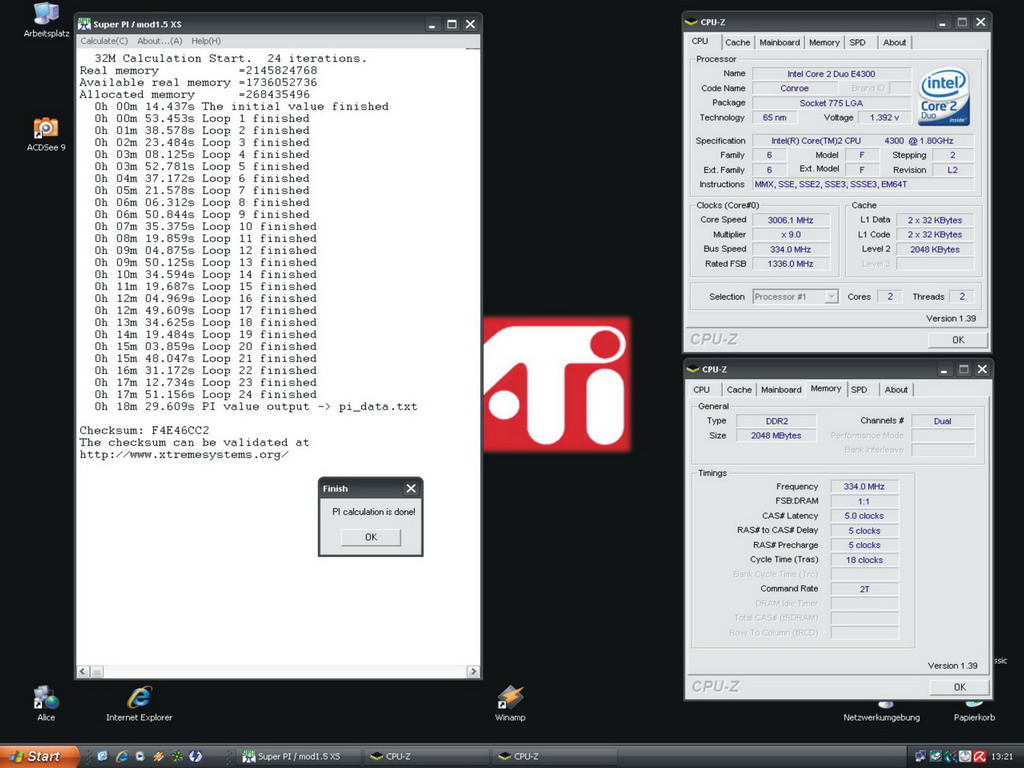The height and width of the screenshot is (768, 1024).
Task: Click the Memory Size 2048 MBytes value
Action: tap(776, 436)
